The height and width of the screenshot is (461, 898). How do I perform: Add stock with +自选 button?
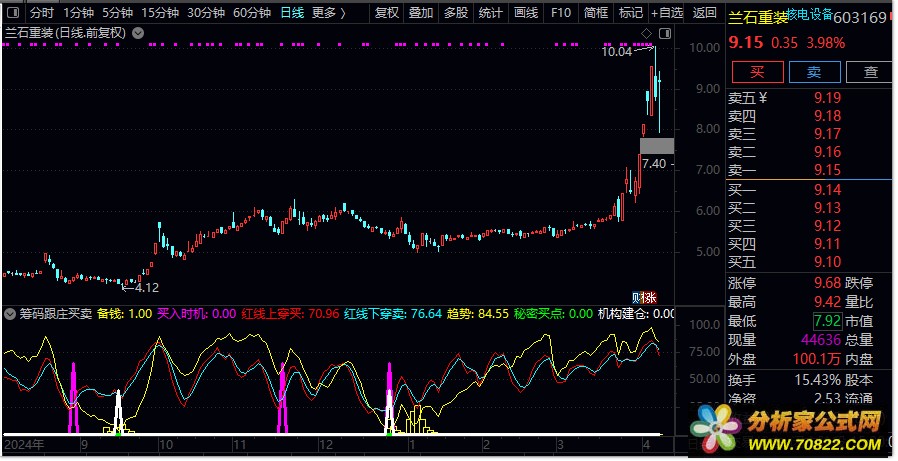(667, 13)
